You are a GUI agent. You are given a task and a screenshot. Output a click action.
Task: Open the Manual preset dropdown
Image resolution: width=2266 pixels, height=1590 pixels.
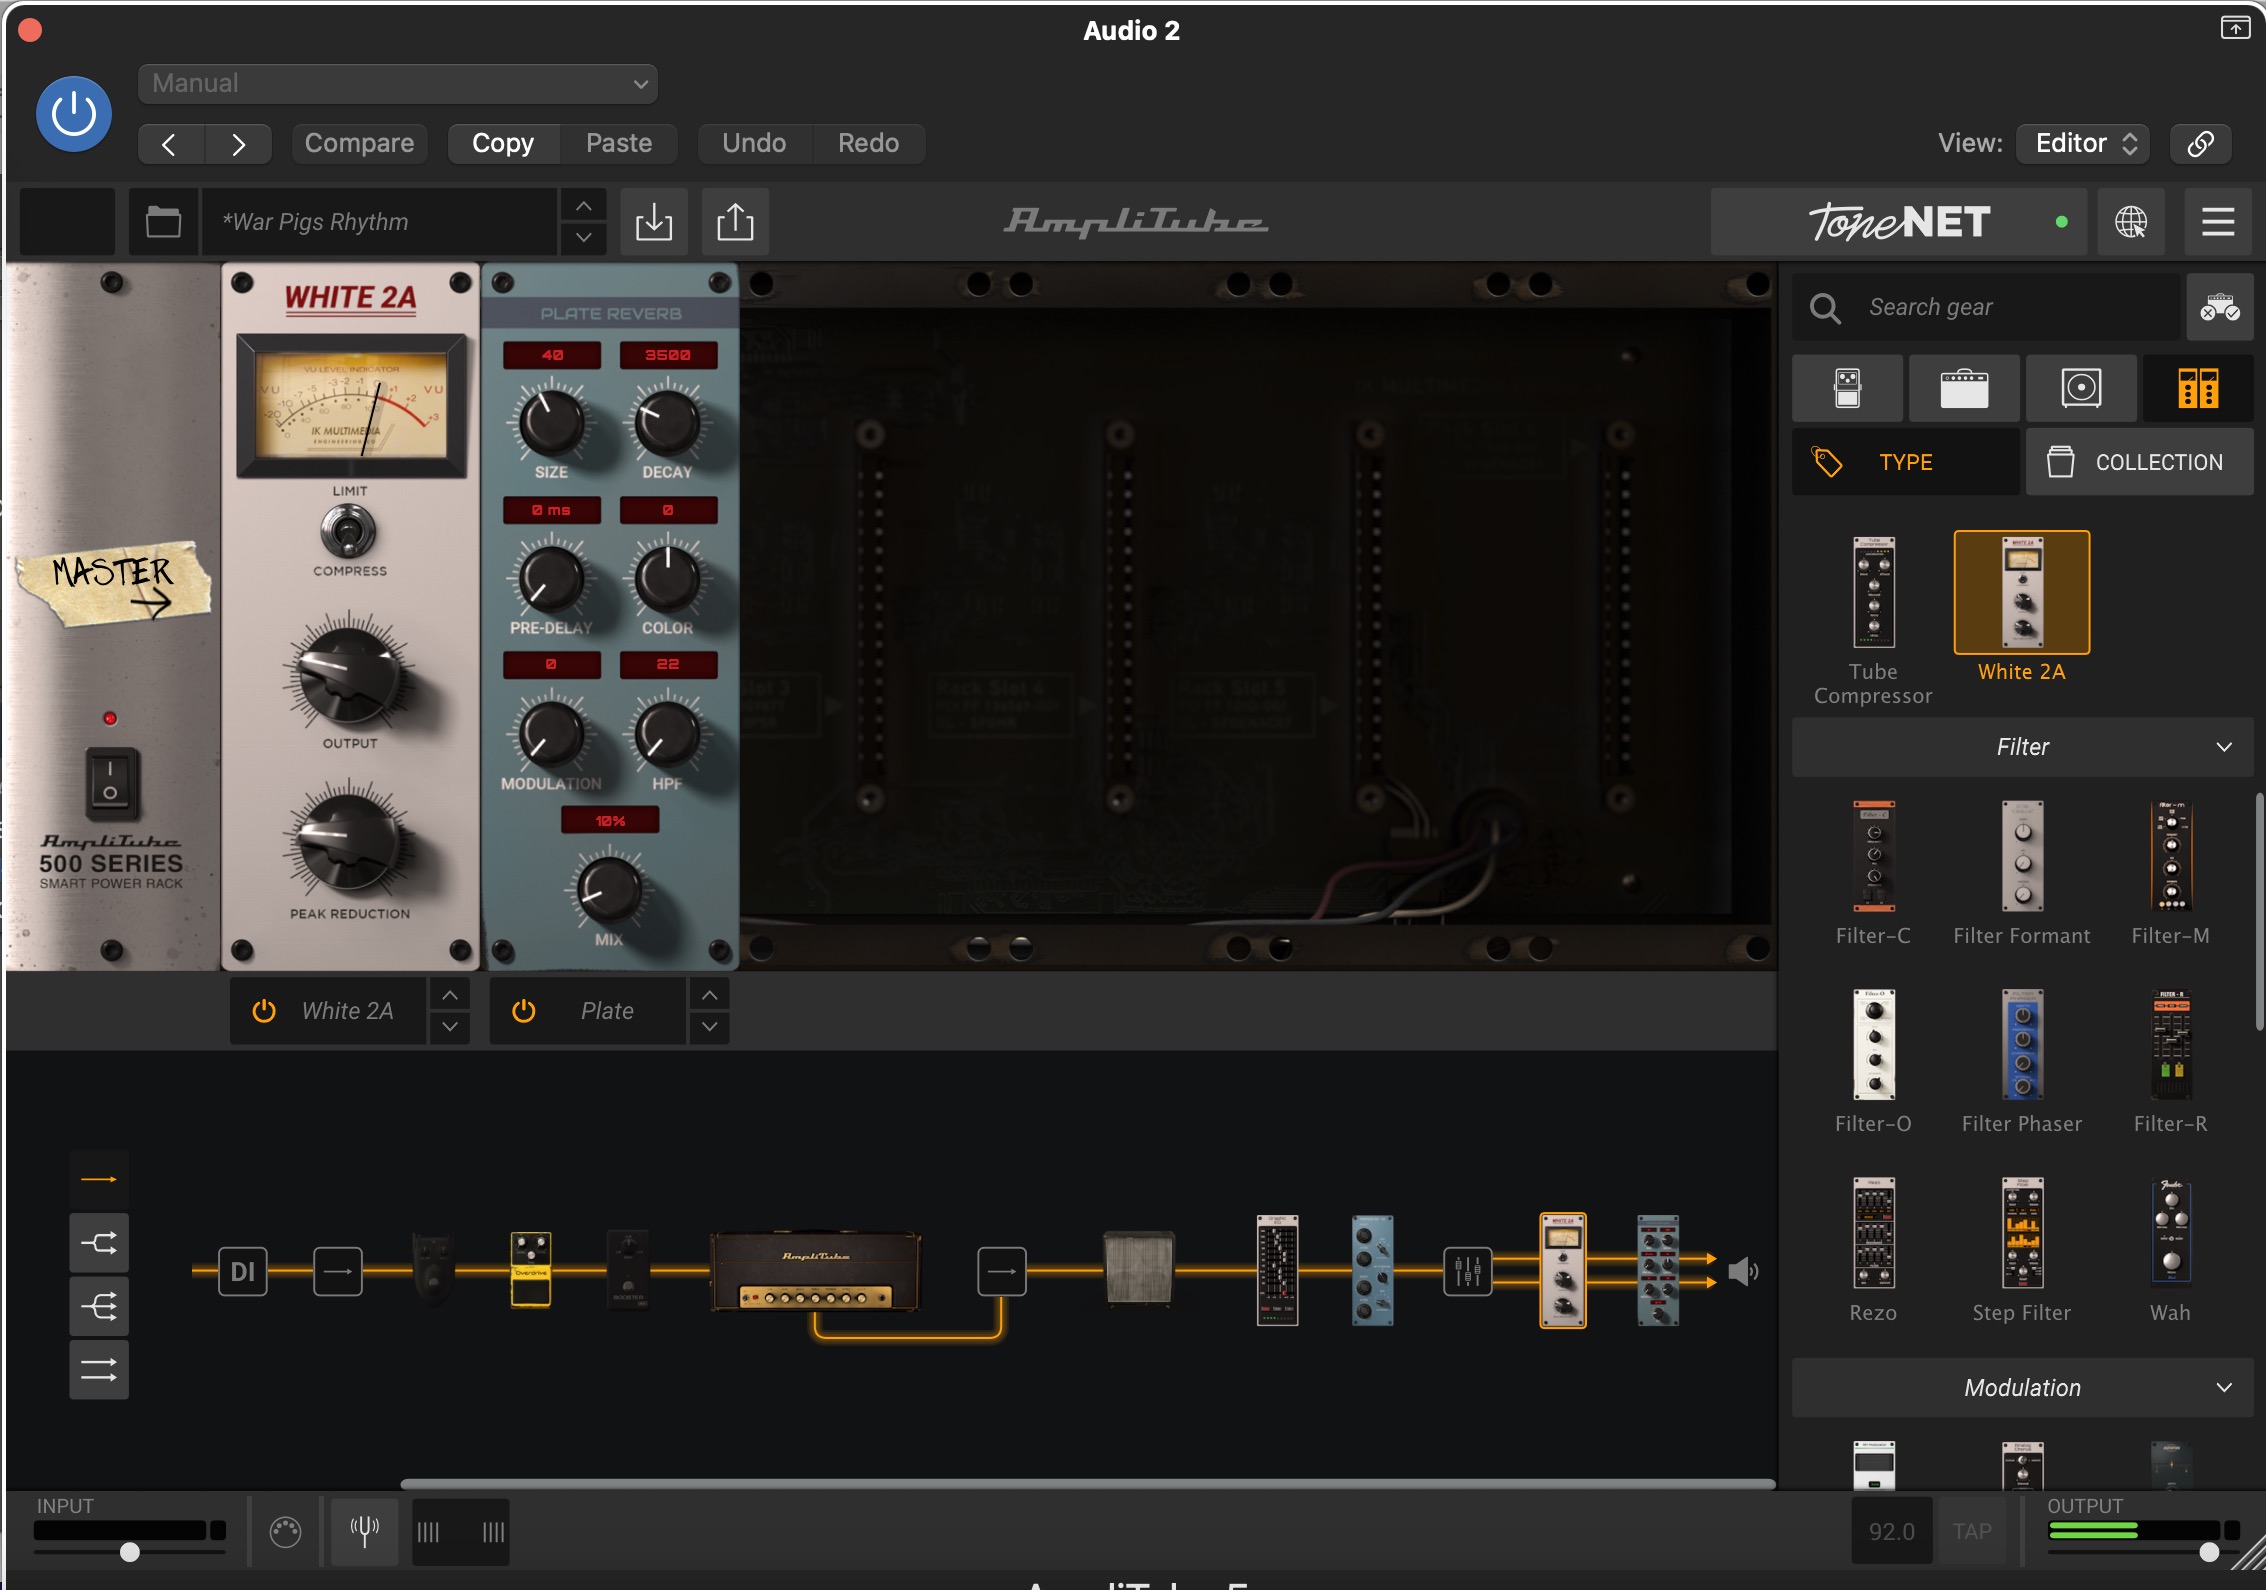tap(398, 84)
